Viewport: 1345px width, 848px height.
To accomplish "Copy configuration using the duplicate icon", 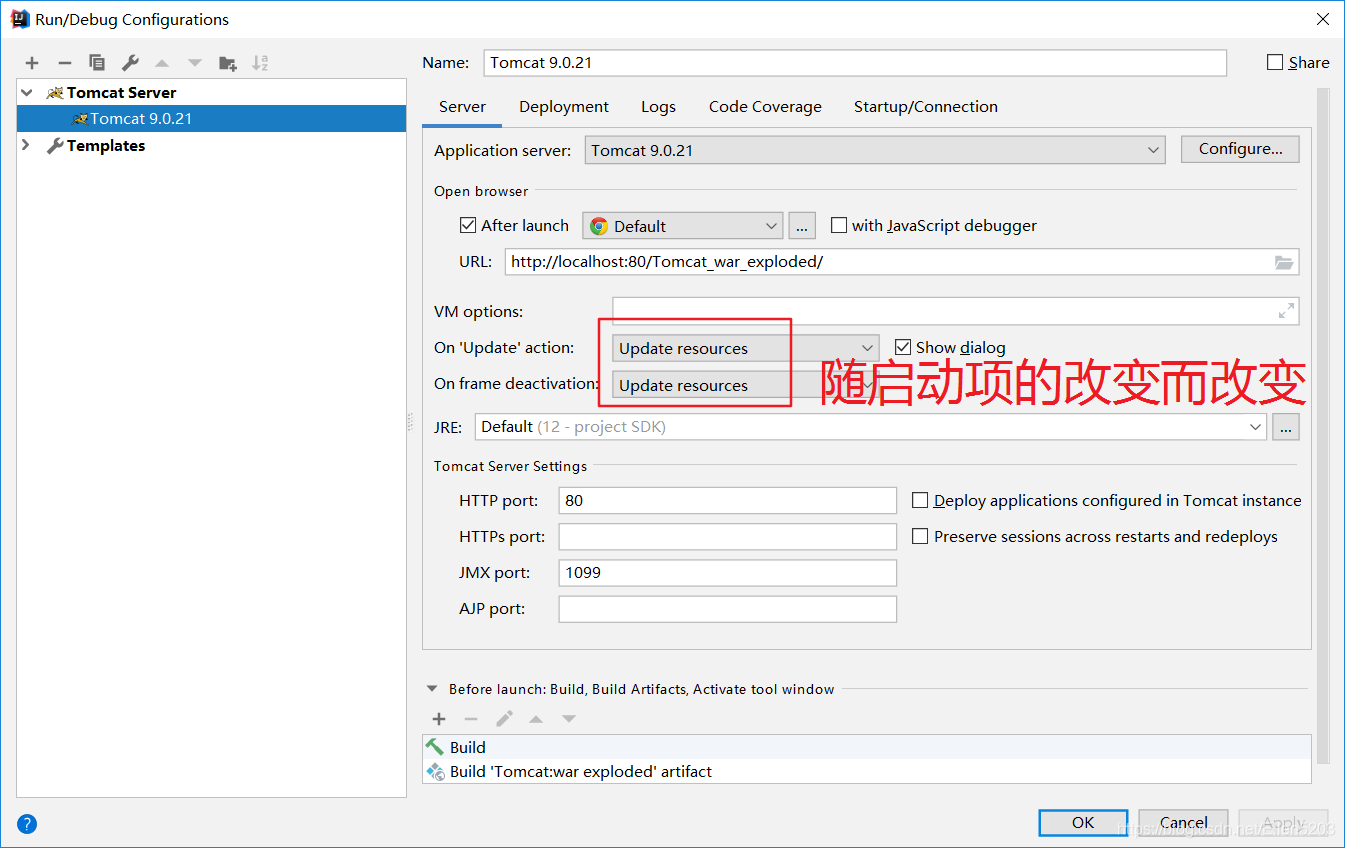I will [97, 63].
